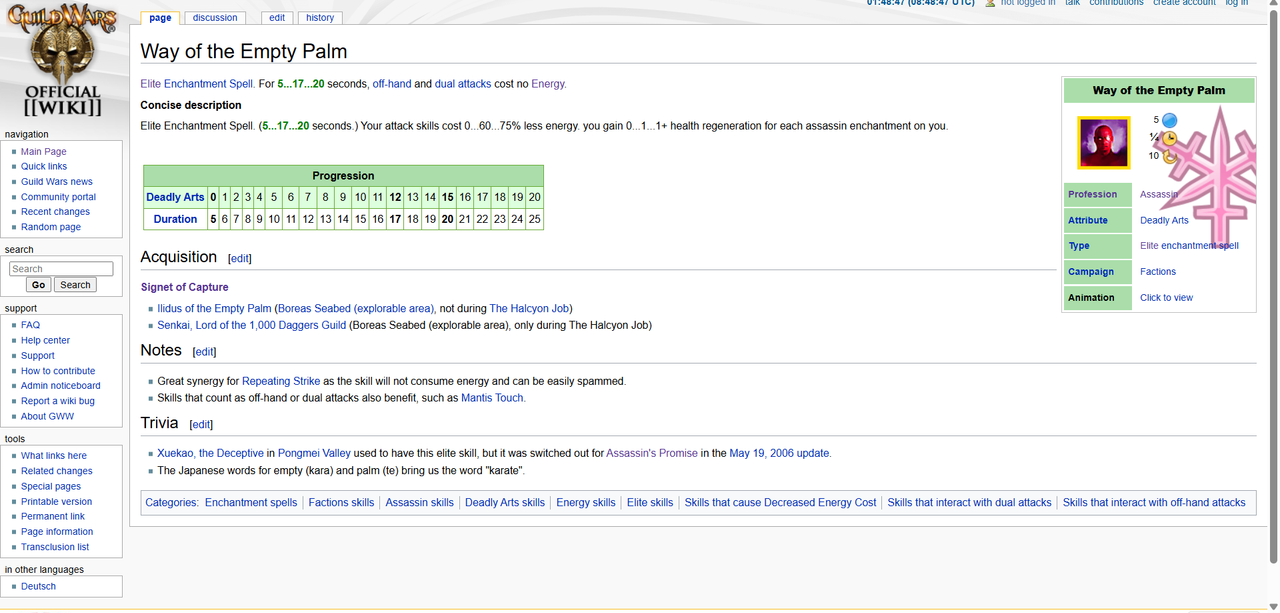The width and height of the screenshot is (1280, 613).
Task: Open Related changes tool
Action: [57, 471]
